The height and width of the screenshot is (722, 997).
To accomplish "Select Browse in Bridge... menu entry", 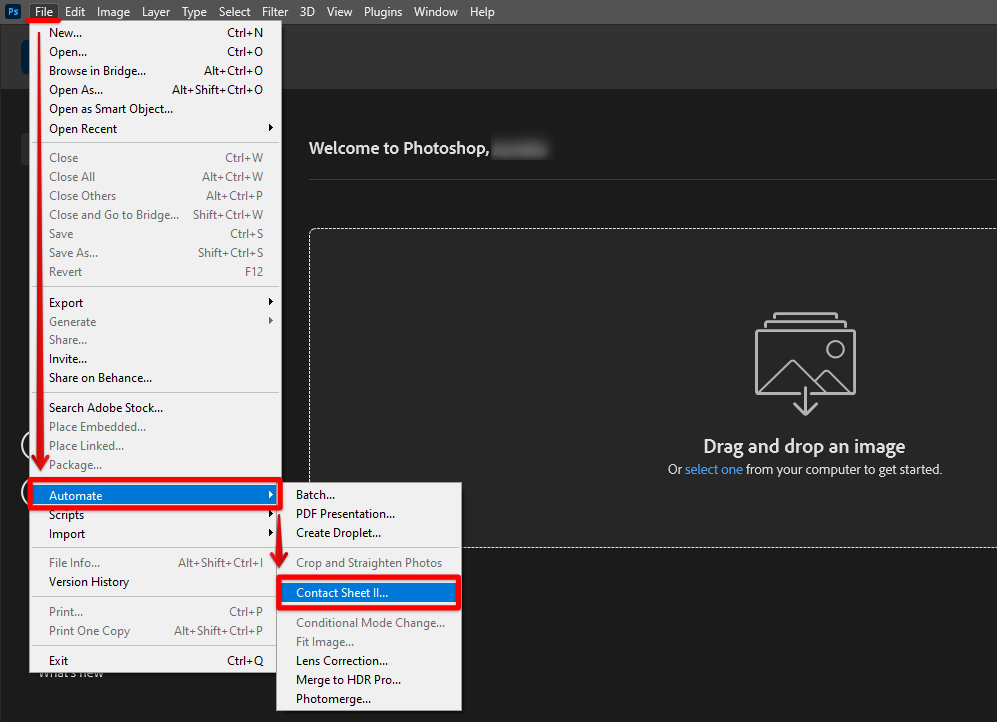I will point(156,71).
